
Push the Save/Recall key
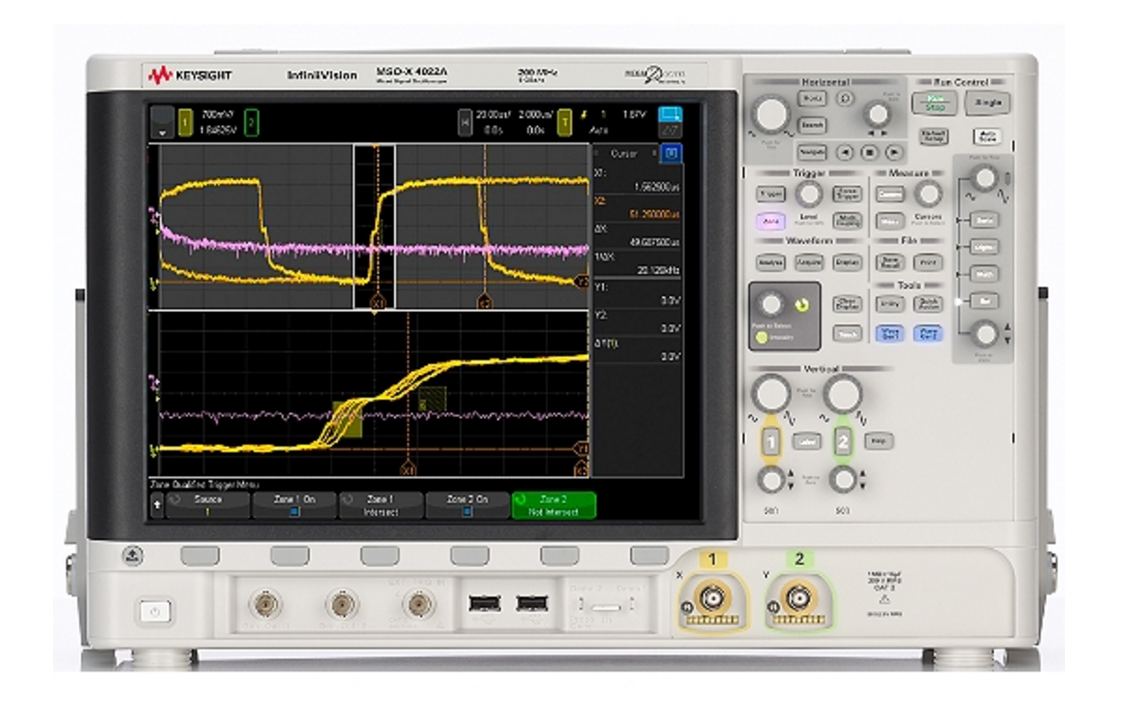click(x=890, y=263)
